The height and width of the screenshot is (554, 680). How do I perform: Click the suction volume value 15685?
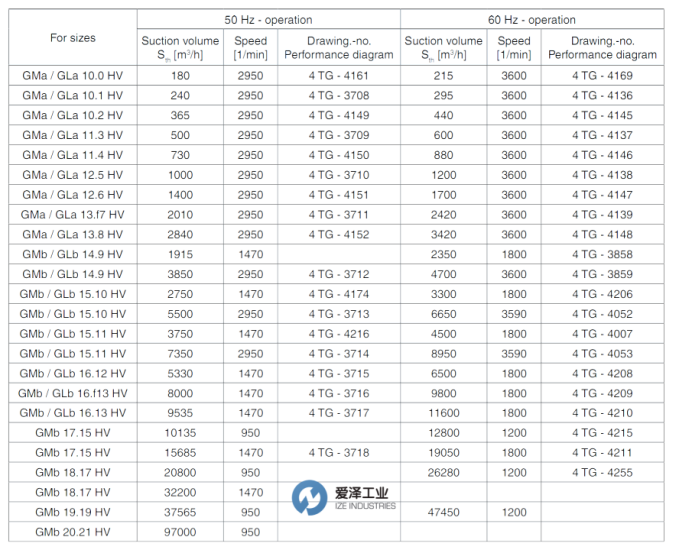click(180, 453)
